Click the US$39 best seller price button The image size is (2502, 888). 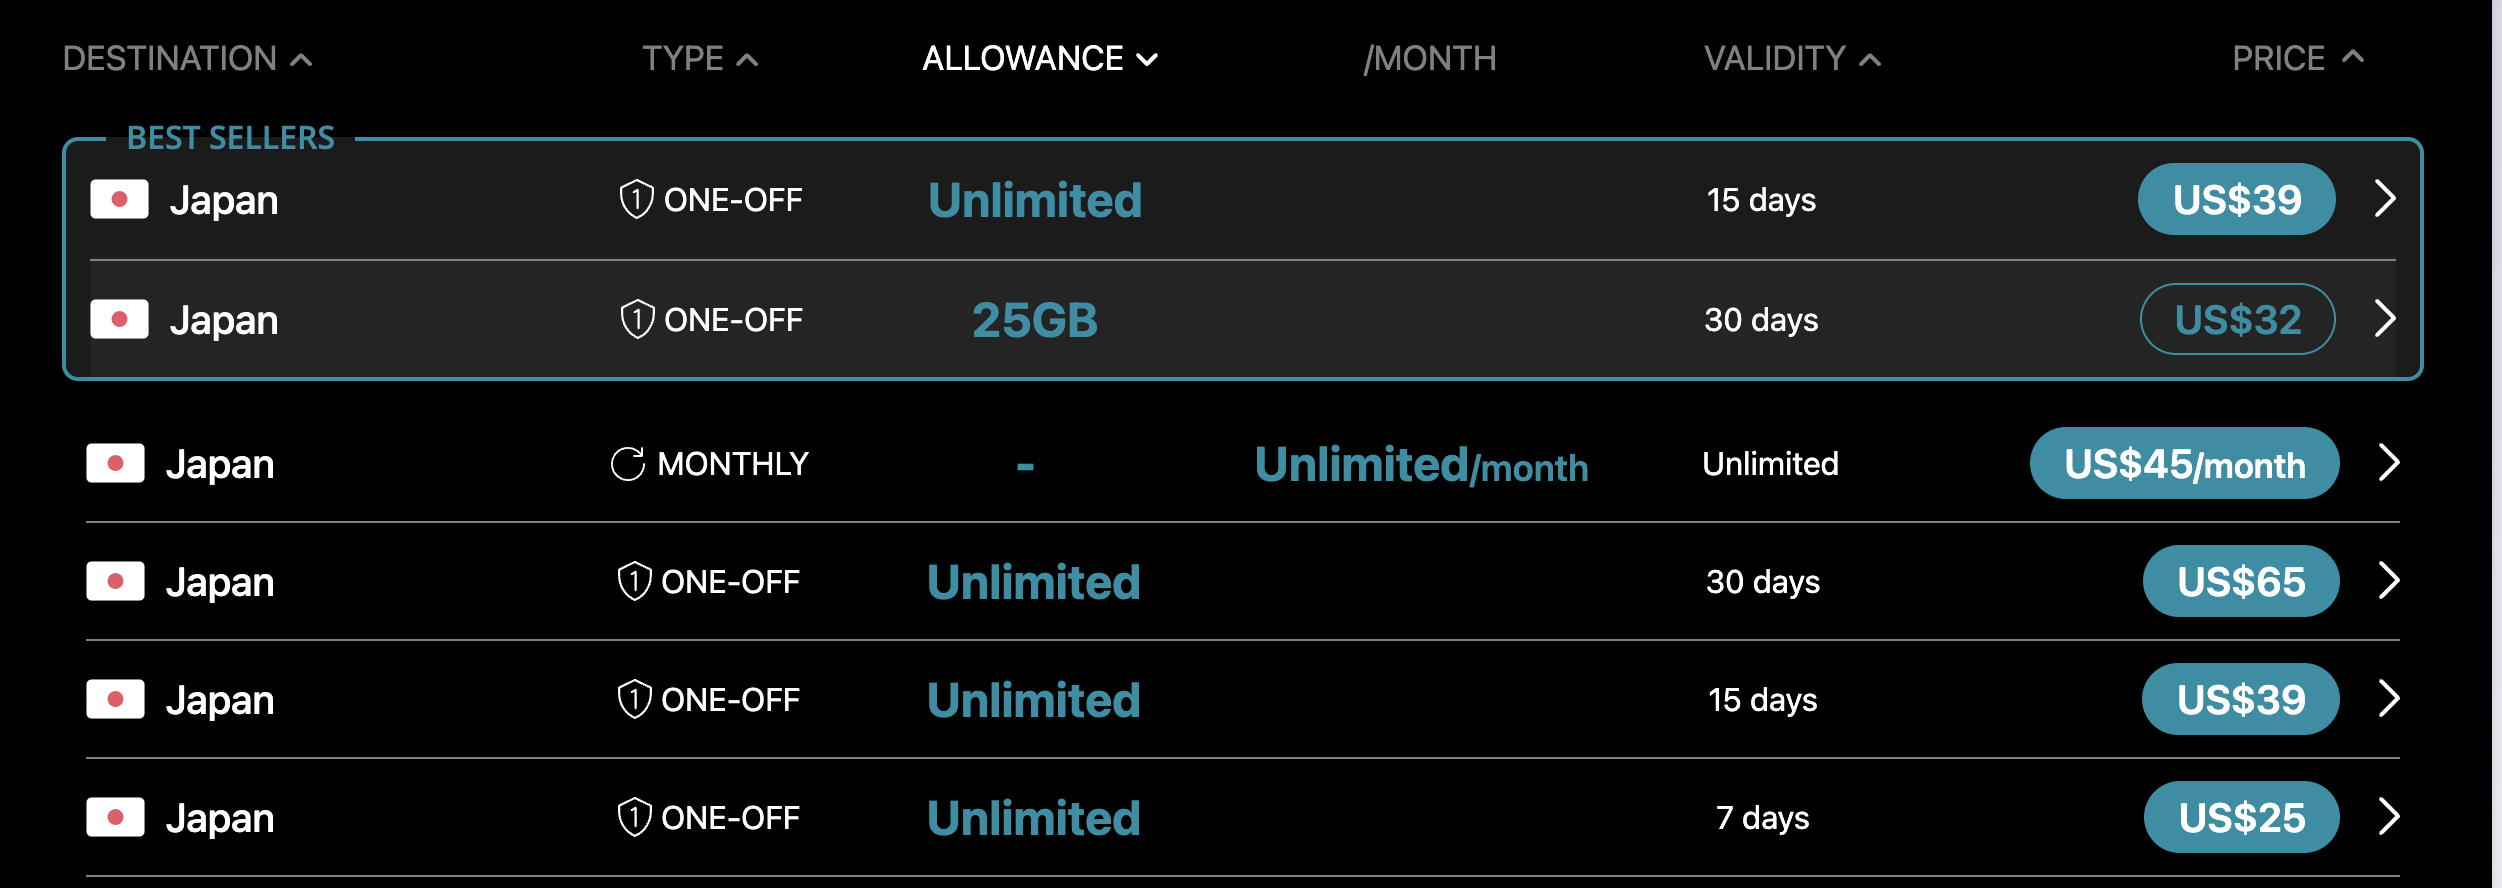pos(2236,200)
